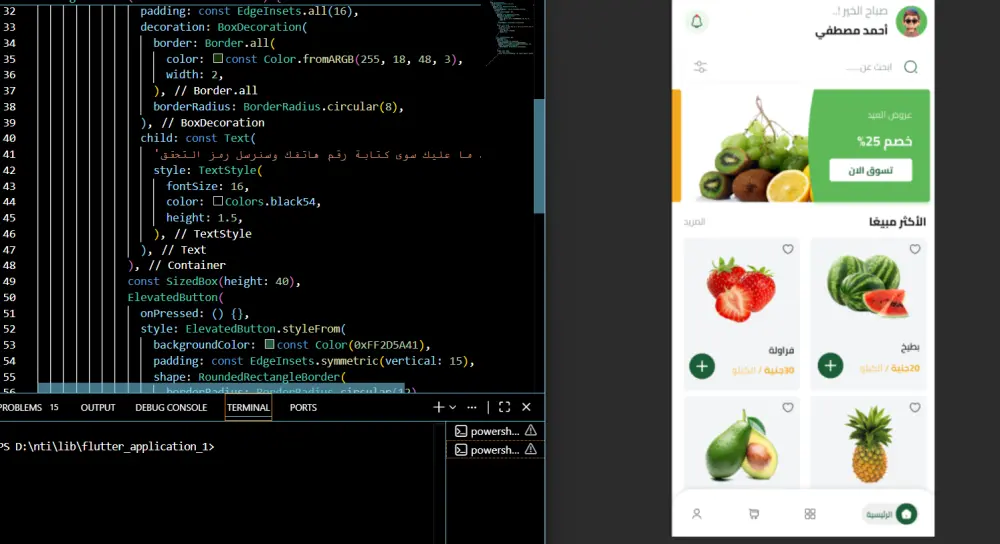Screen dimensions: 1000x544
Task: Favorite the watermelon product with heart icon
Action: pyautogui.click(x=915, y=249)
